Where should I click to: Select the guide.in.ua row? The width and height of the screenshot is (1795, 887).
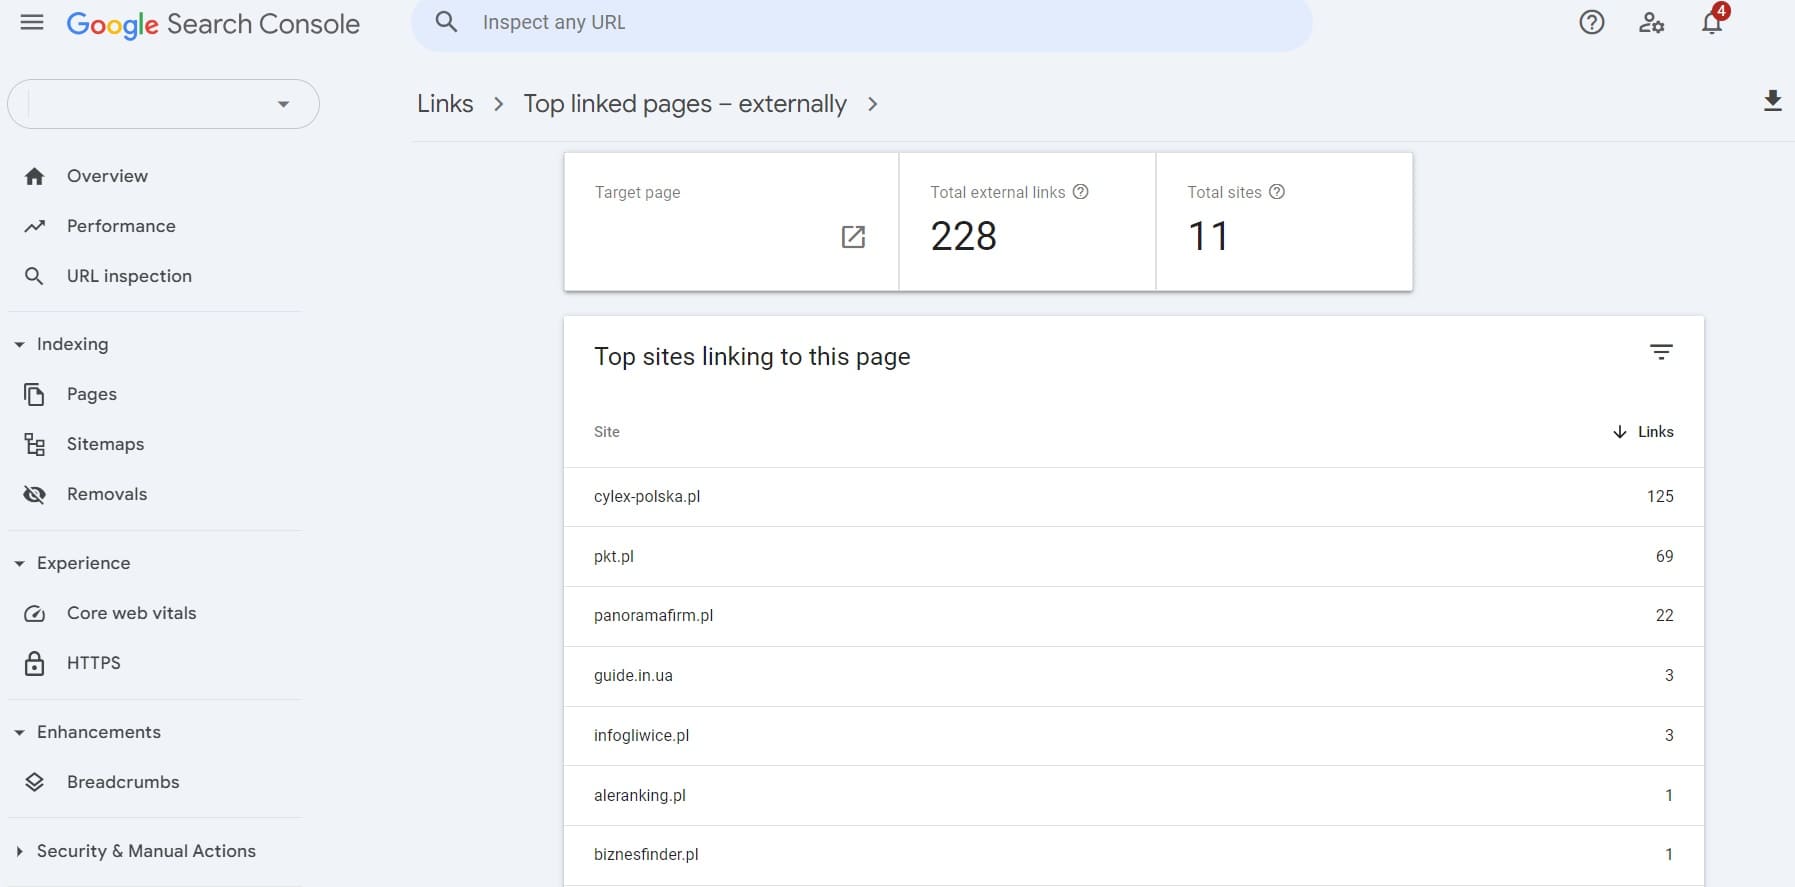pos(1133,676)
